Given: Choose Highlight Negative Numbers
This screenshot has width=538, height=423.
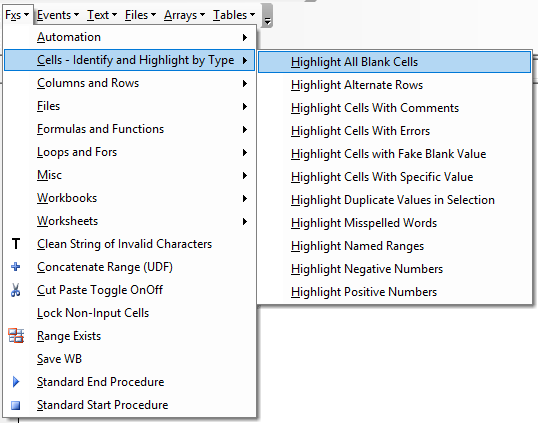Looking at the screenshot, I should click(394, 269).
